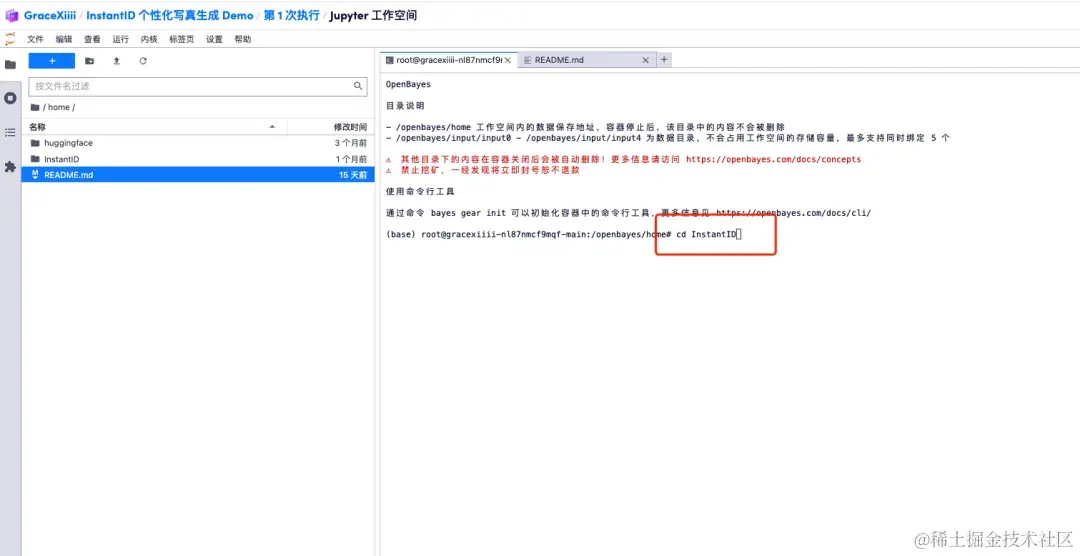The width and height of the screenshot is (1080, 556).
Task: Open the table of contents sidebar icon
Action: [x=10, y=132]
